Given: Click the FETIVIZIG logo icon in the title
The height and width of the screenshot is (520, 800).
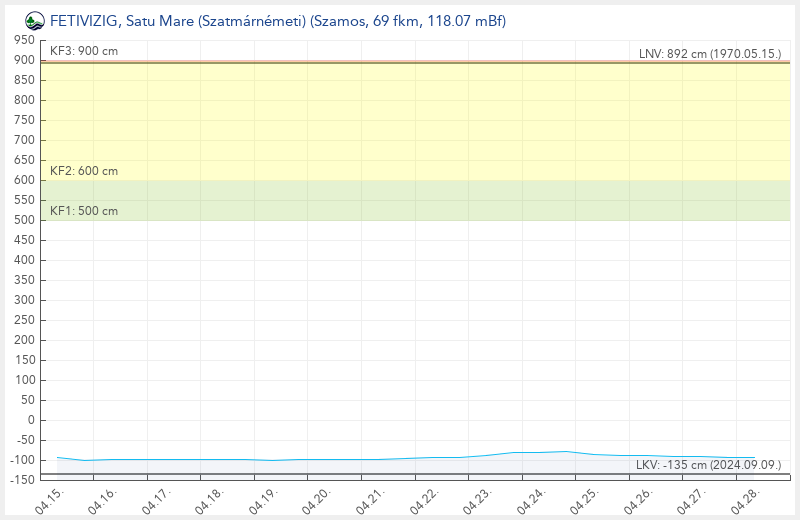Looking at the screenshot, I should (34, 20).
